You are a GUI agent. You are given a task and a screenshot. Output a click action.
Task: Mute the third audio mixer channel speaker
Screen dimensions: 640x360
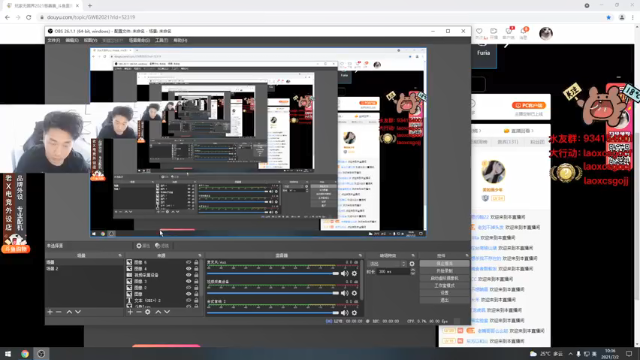click(x=345, y=313)
